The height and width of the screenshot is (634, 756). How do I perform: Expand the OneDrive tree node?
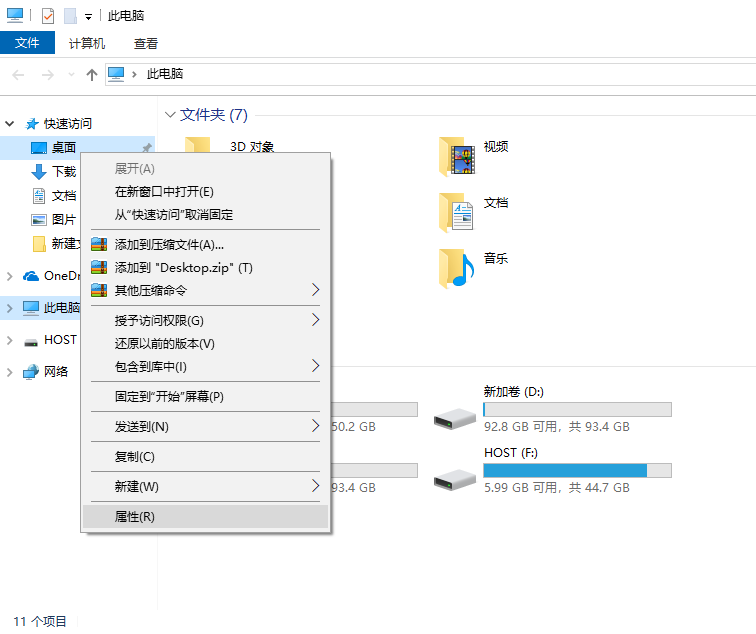coord(9,276)
